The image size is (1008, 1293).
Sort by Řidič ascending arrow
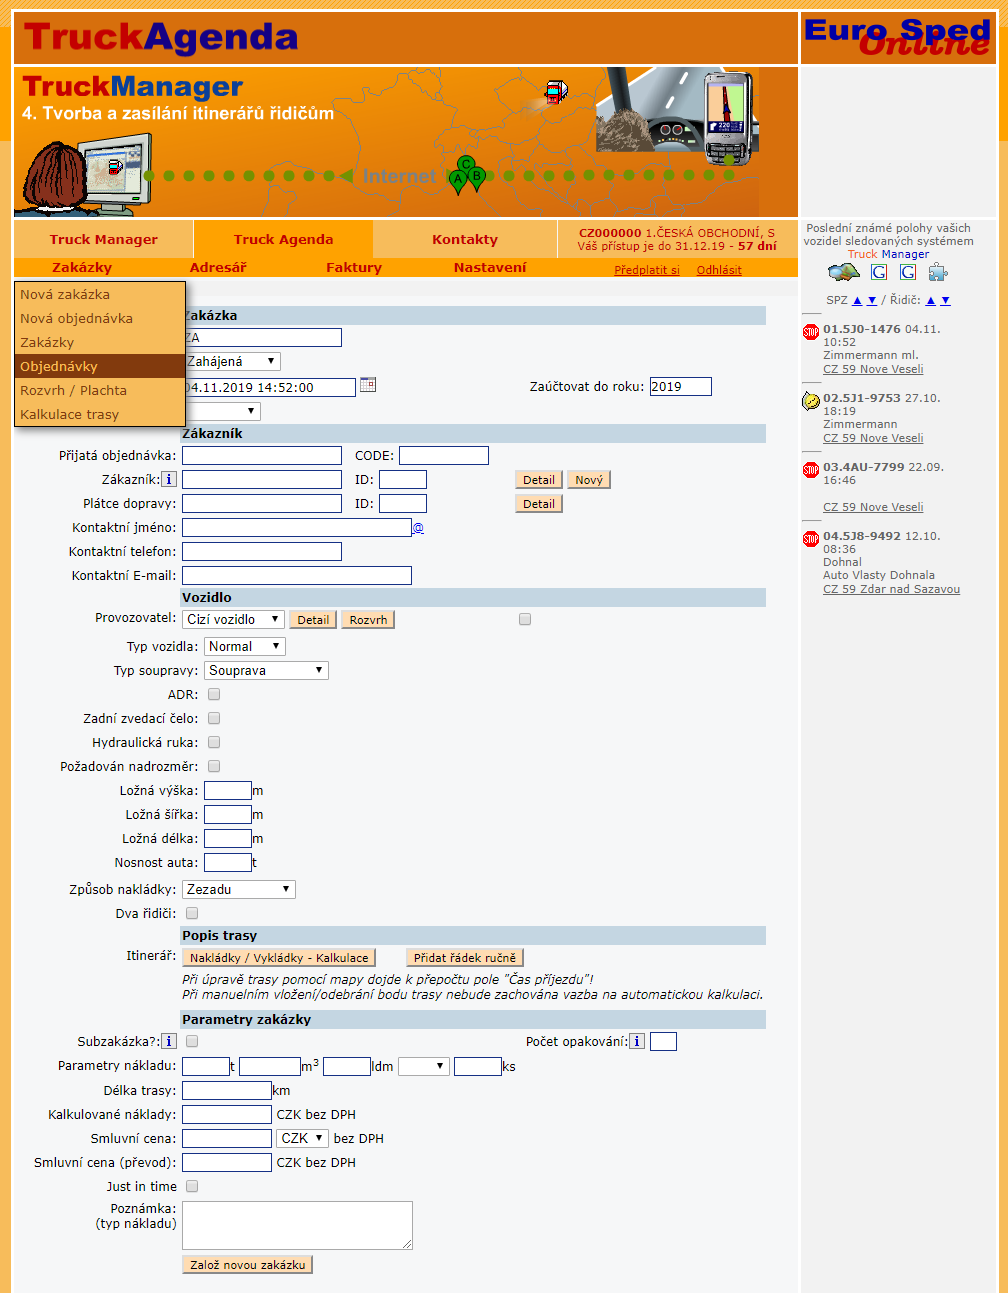click(931, 301)
